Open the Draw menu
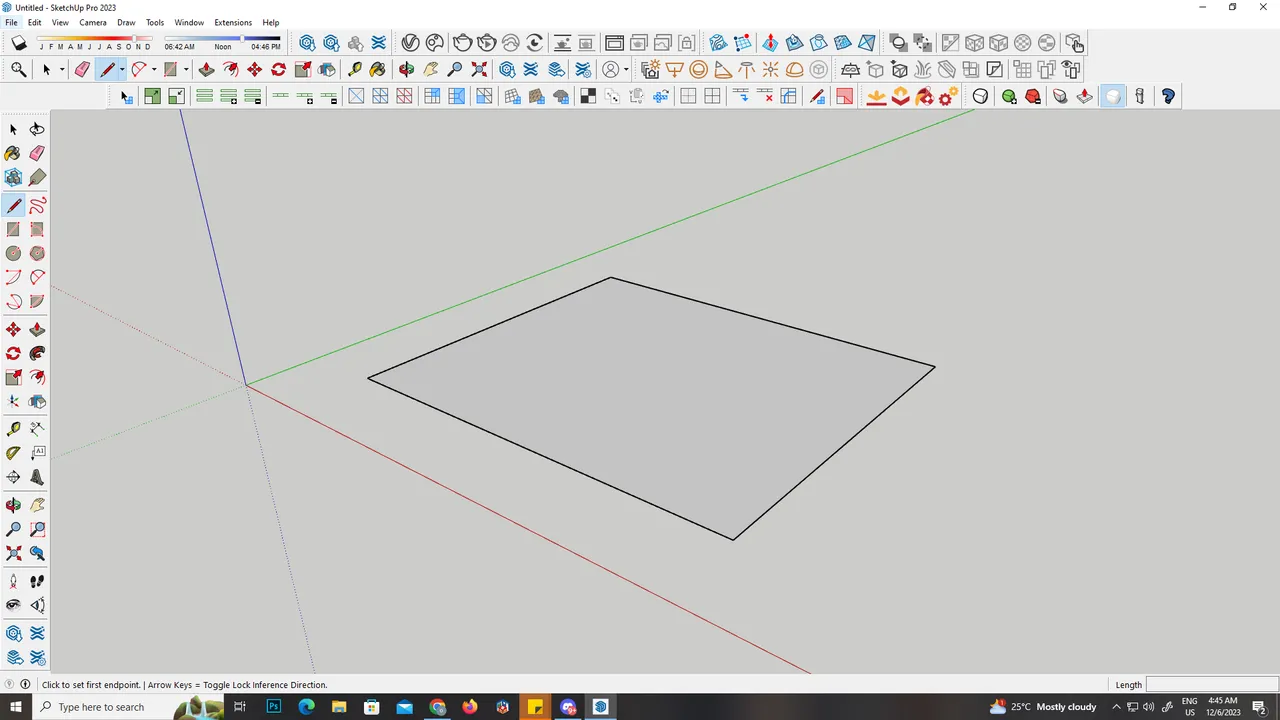The height and width of the screenshot is (720, 1280). (126, 22)
